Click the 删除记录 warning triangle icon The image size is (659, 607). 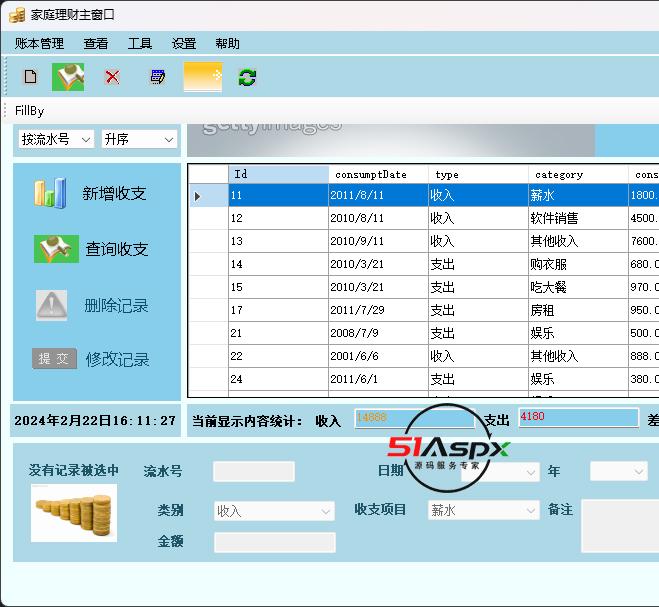(51, 305)
